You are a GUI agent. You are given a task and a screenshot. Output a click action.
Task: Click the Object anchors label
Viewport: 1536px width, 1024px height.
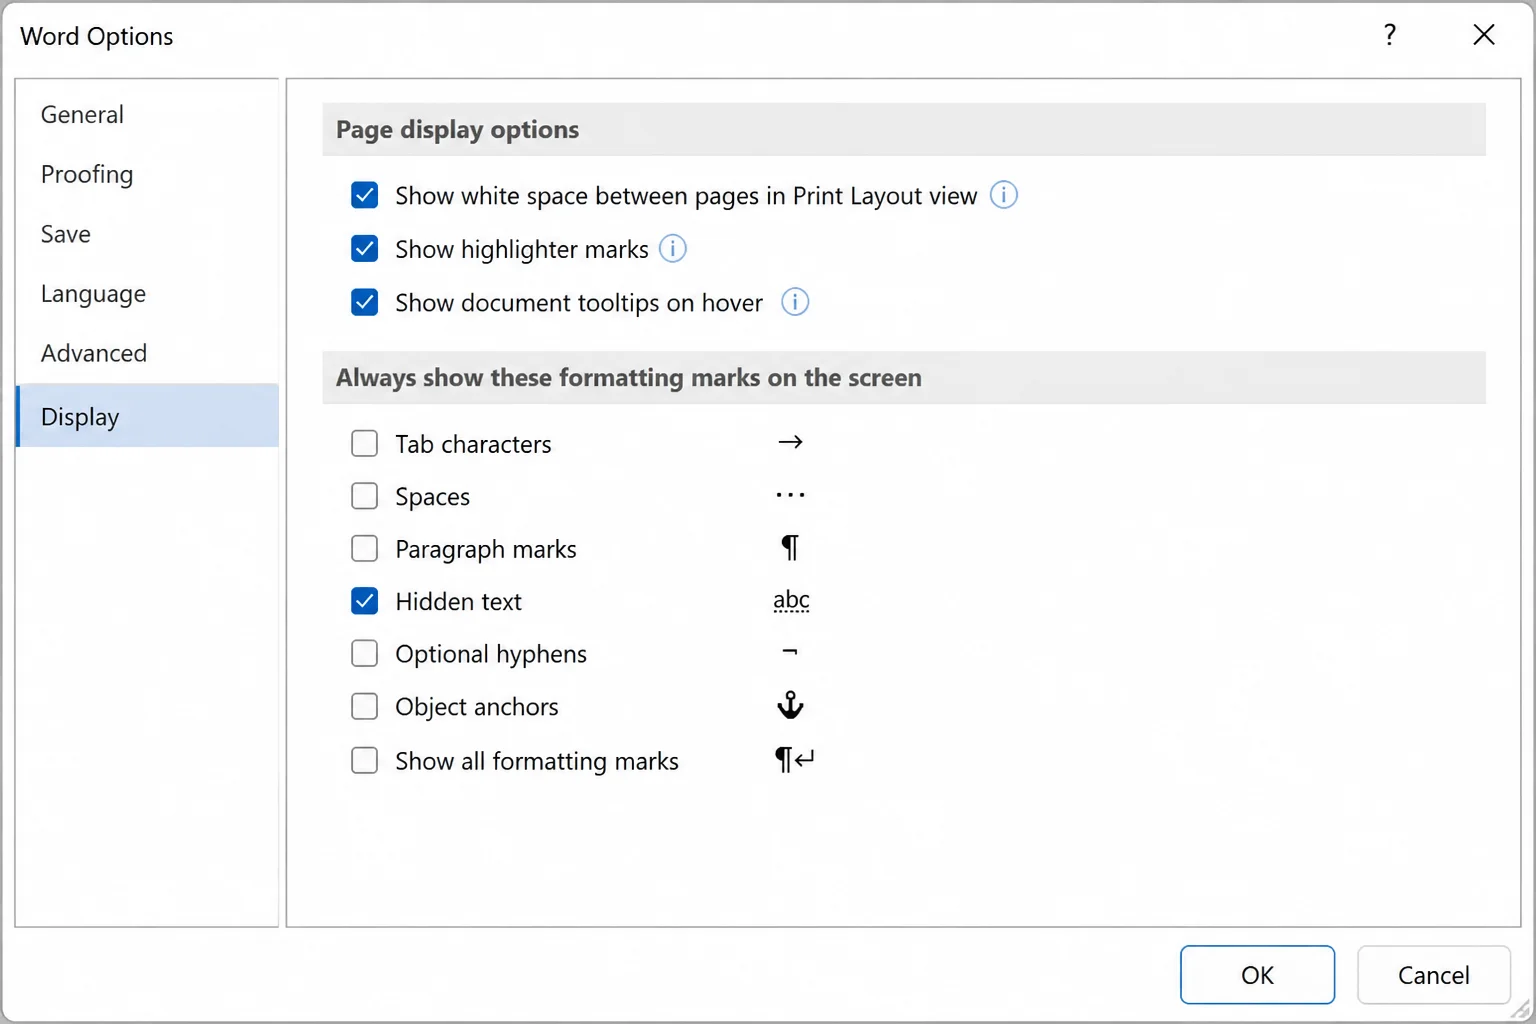477,707
